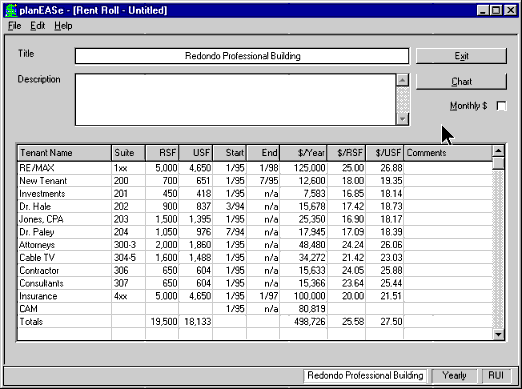The width and height of the screenshot is (522, 389).
Task: Click the Yearly status bar panel
Action: click(454, 376)
